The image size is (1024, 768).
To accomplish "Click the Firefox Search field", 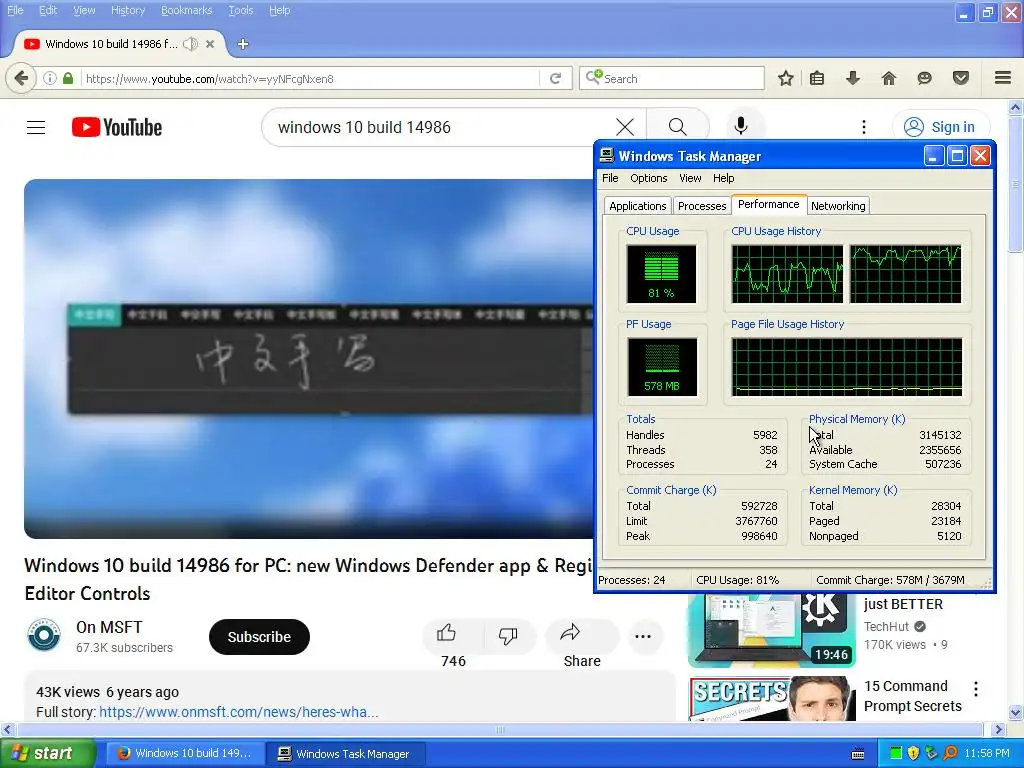I will click(671, 78).
